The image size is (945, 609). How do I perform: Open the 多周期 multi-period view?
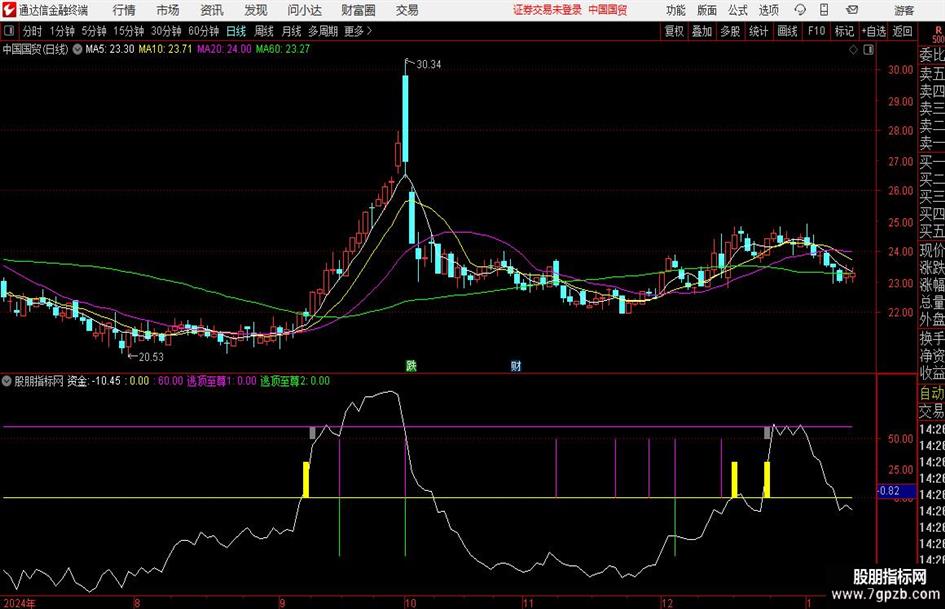(x=323, y=31)
